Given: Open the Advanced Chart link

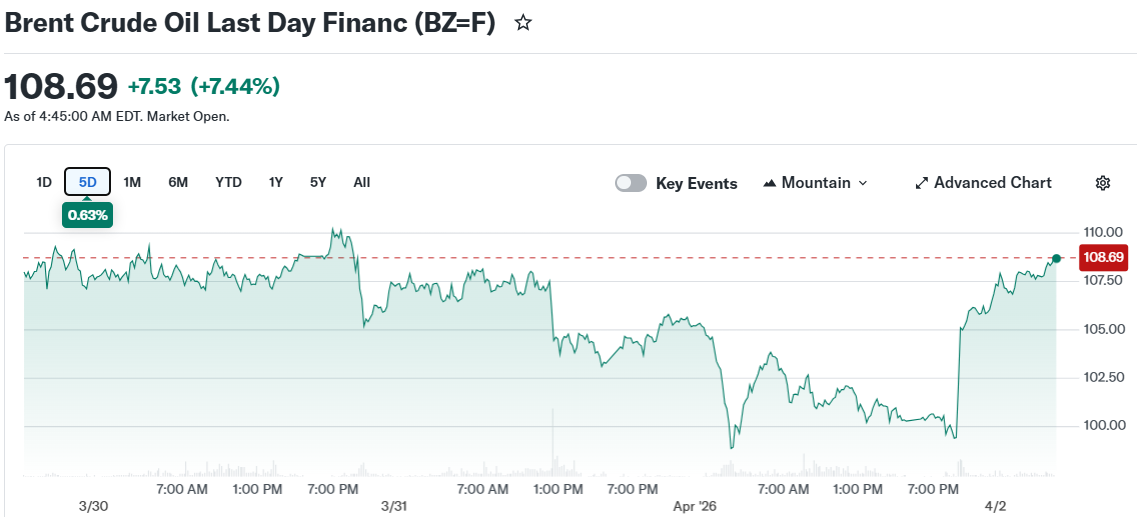Looking at the screenshot, I should coord(992,183).
